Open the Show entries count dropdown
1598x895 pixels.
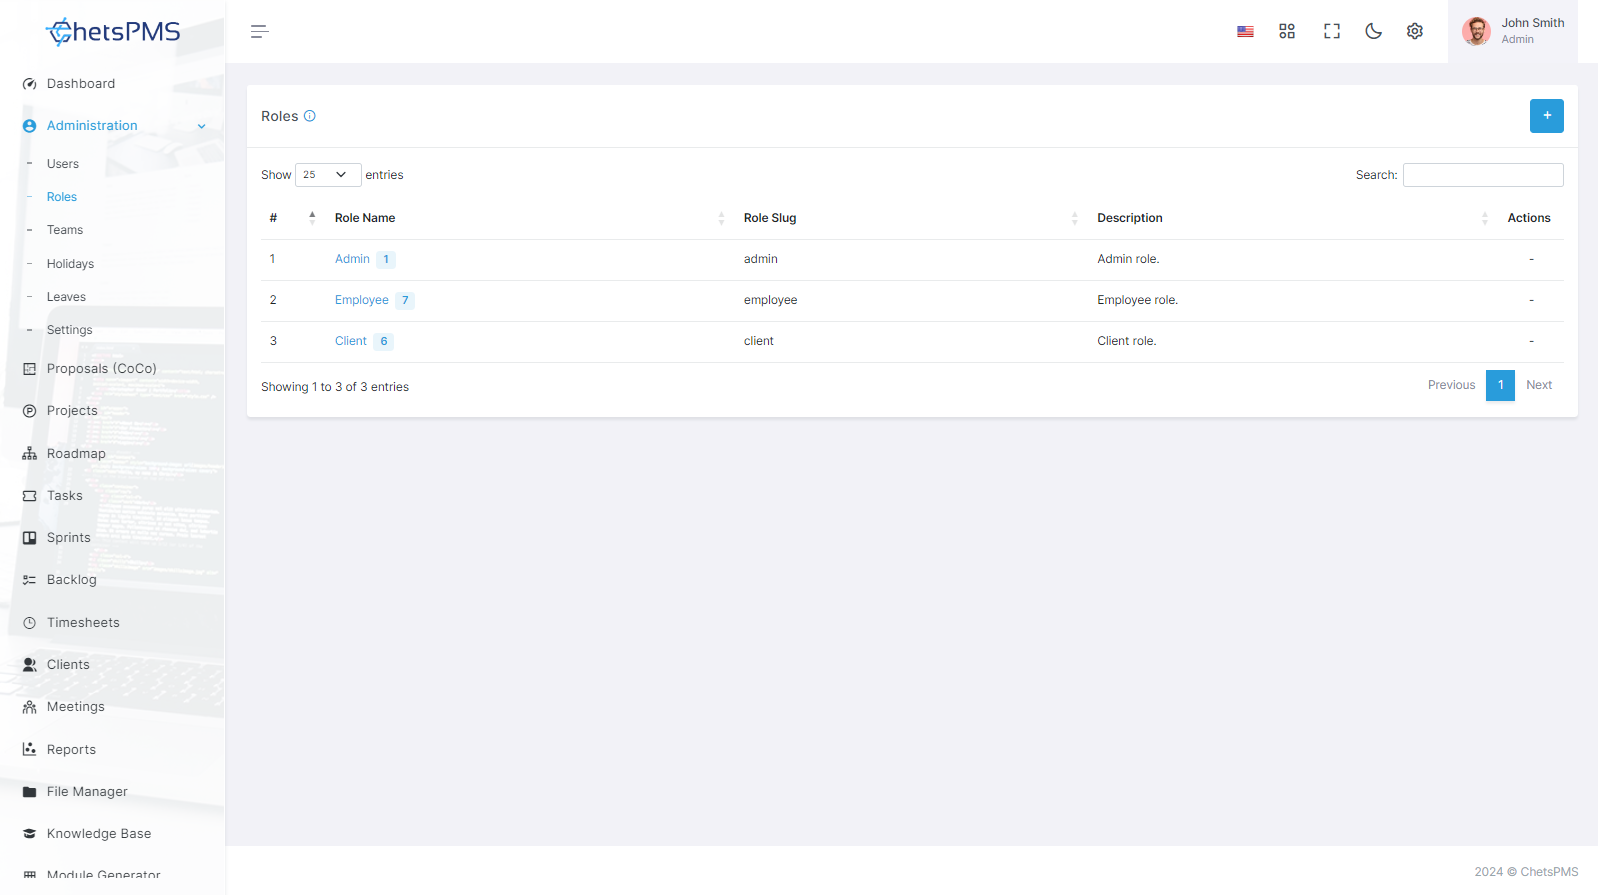click(328, 175)
